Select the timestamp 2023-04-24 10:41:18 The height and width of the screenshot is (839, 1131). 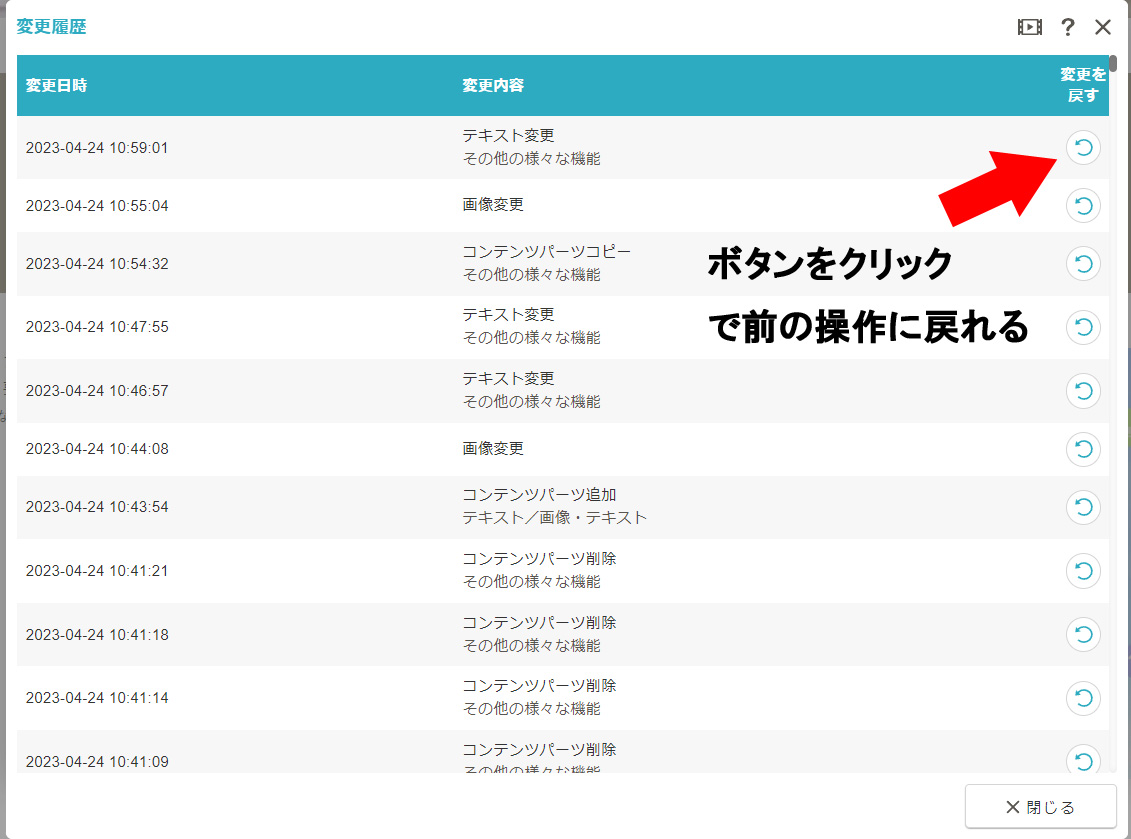click(x=97, y=635)
